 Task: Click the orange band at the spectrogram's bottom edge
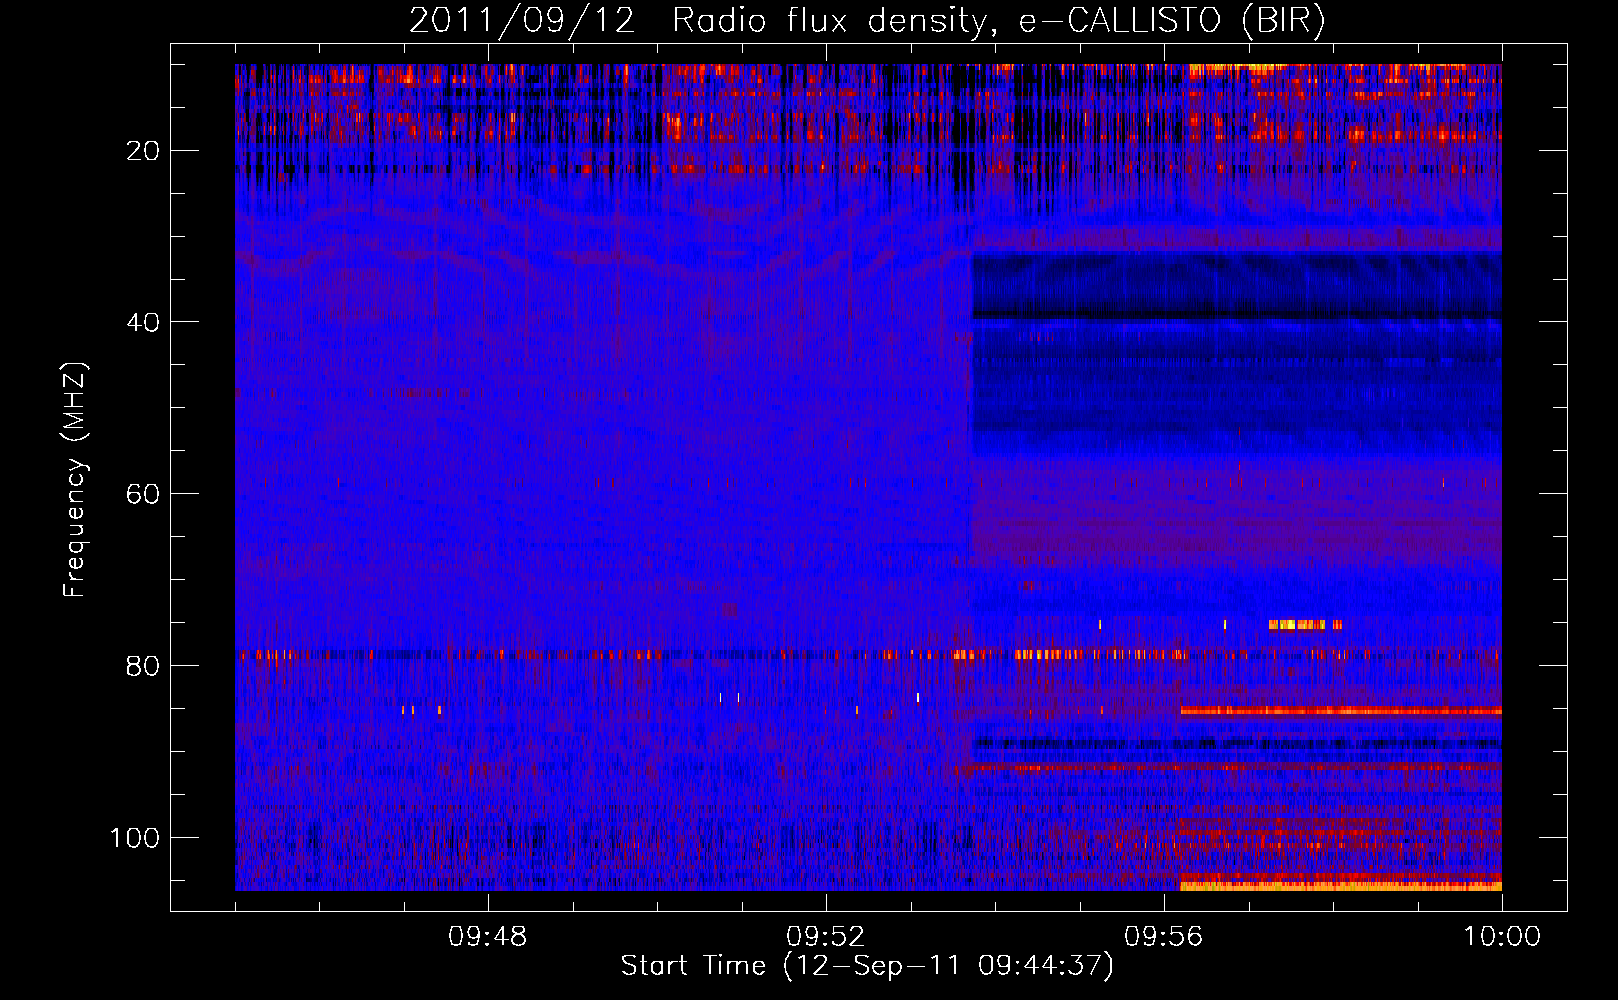point(1340,885)
